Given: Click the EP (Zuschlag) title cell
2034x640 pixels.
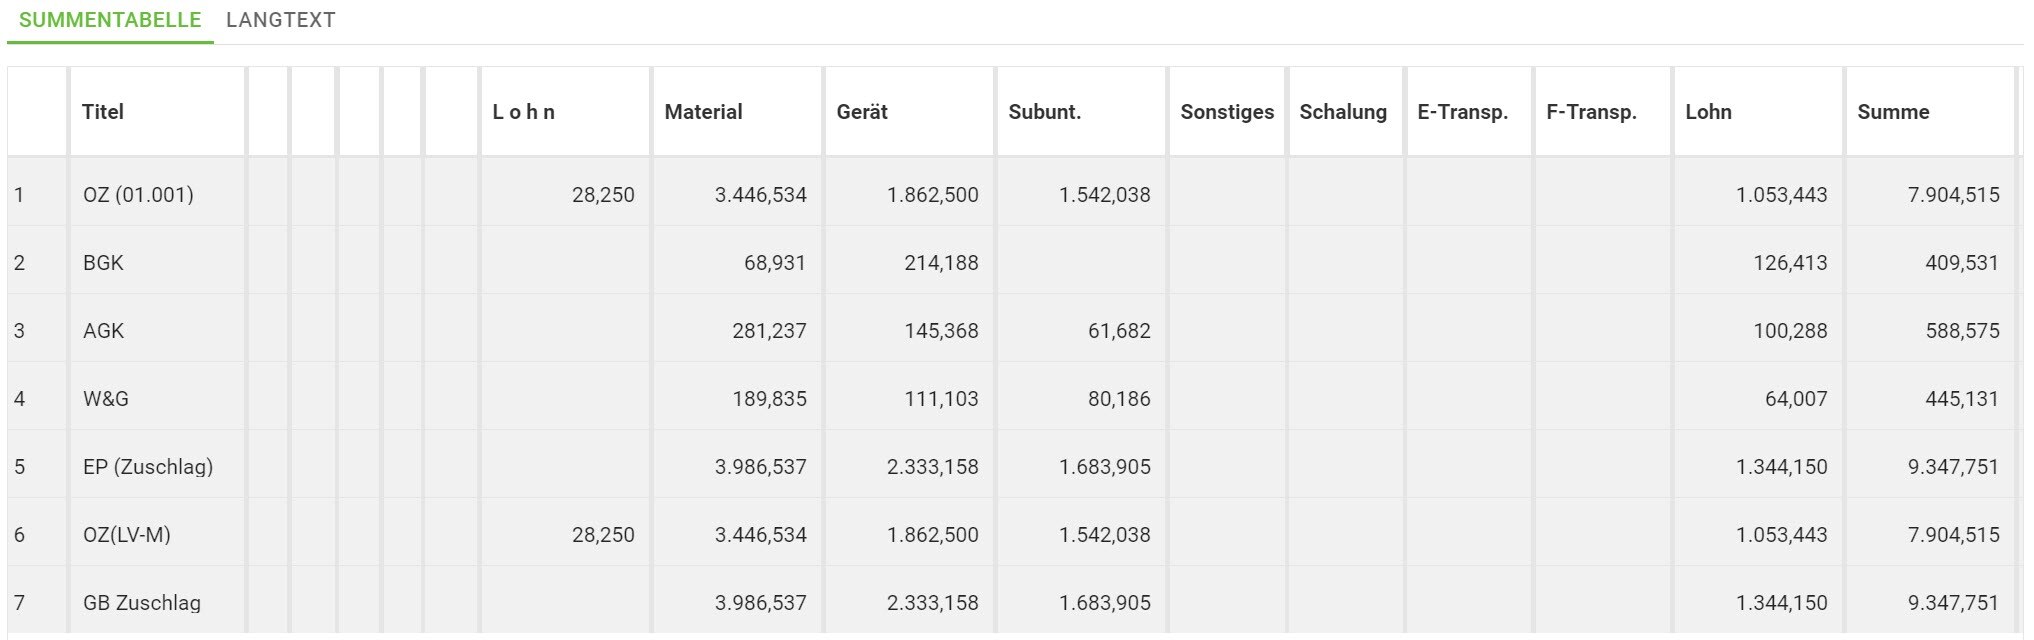Looking at the screenshot, I should 148,467.
